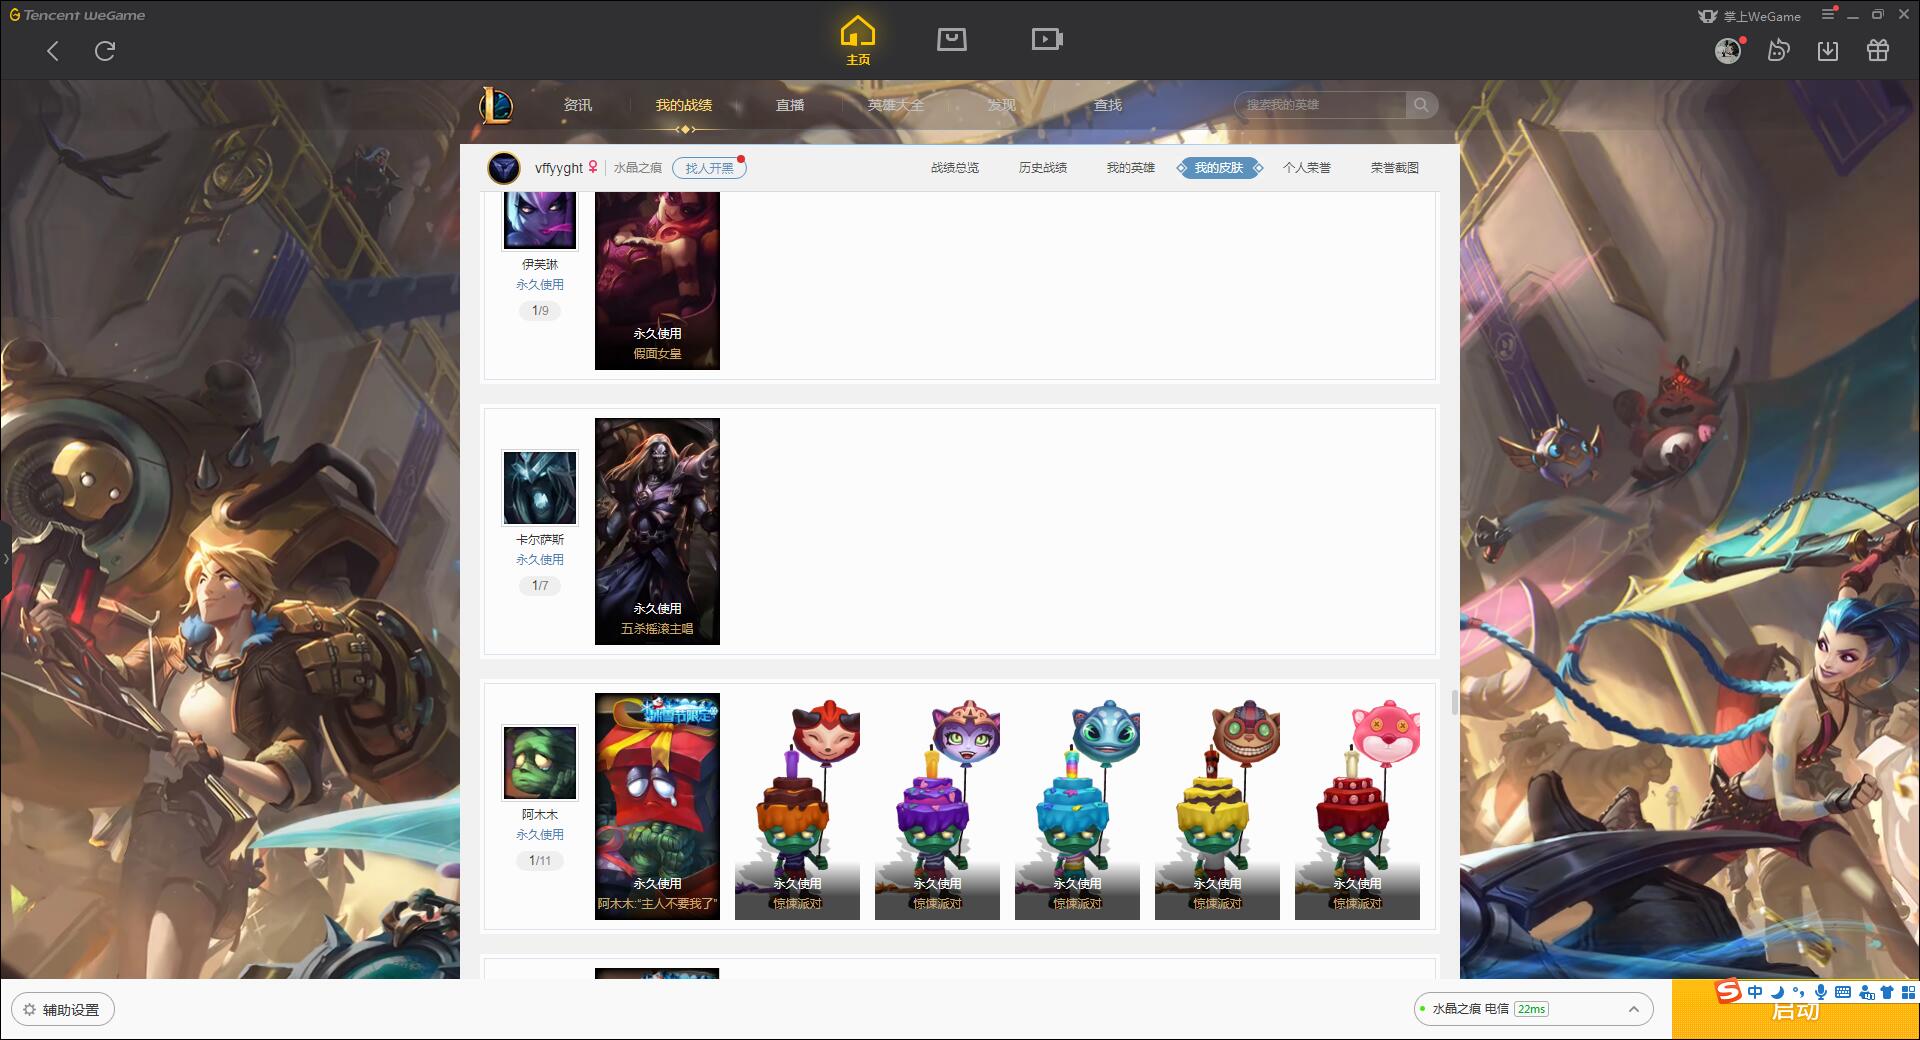Open 个人荣誉 sub-tab
The height and width of the screenshot is (1040, 1920).
pos(1307,168)
